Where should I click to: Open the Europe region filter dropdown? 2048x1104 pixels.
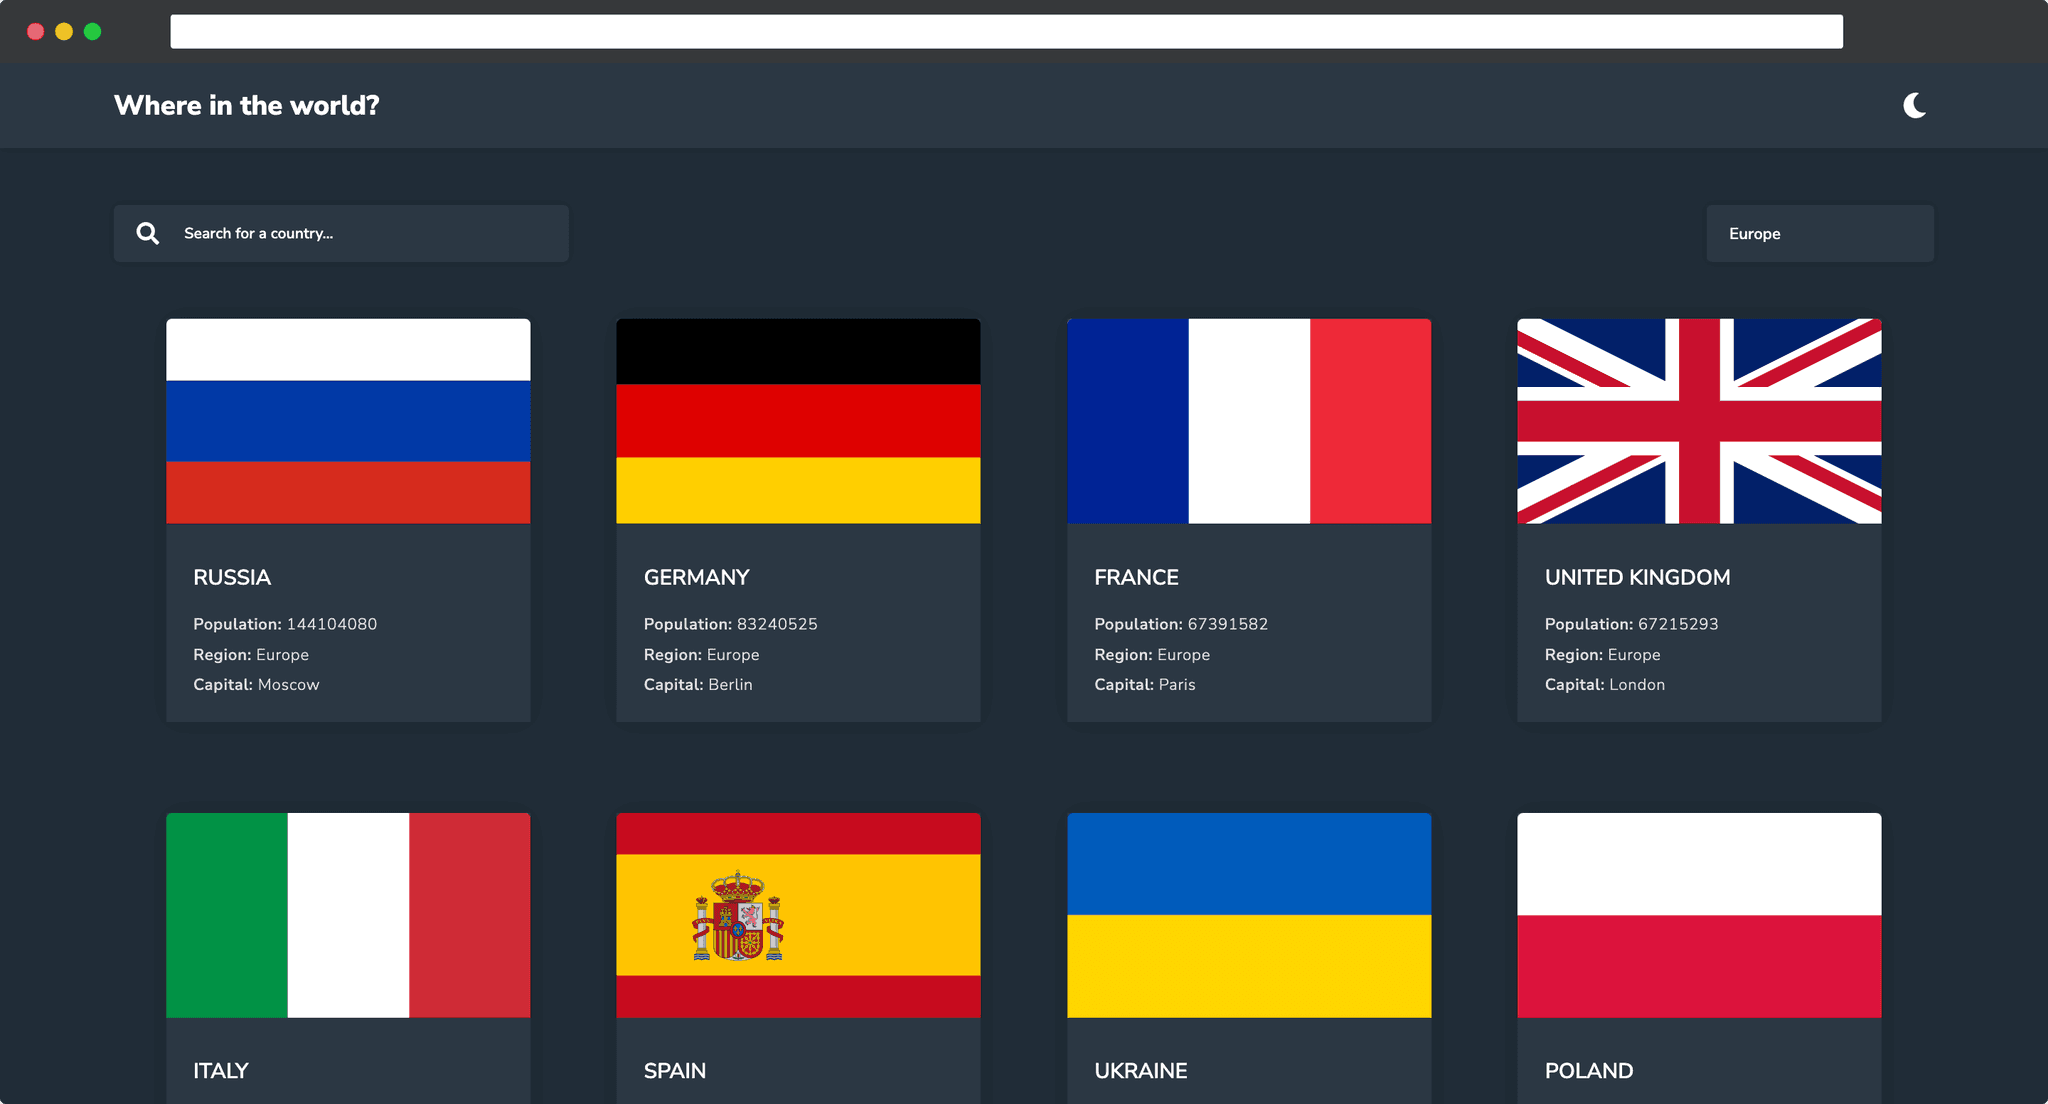point(1819,233)
